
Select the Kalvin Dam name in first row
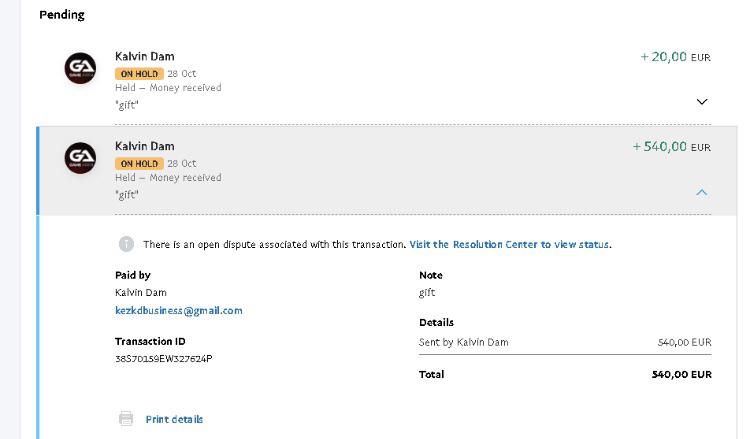(x=144, y=56)
